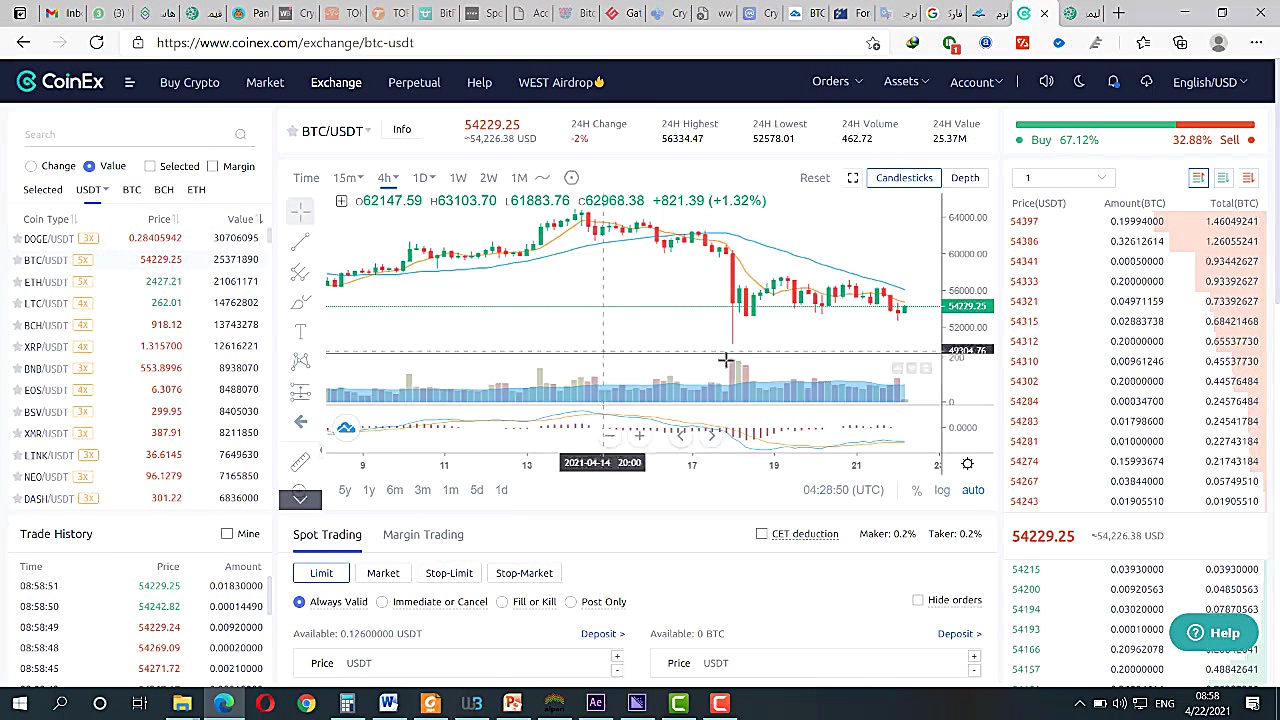
Task: Open chart settings gear icon
Action: click(967, 464)
